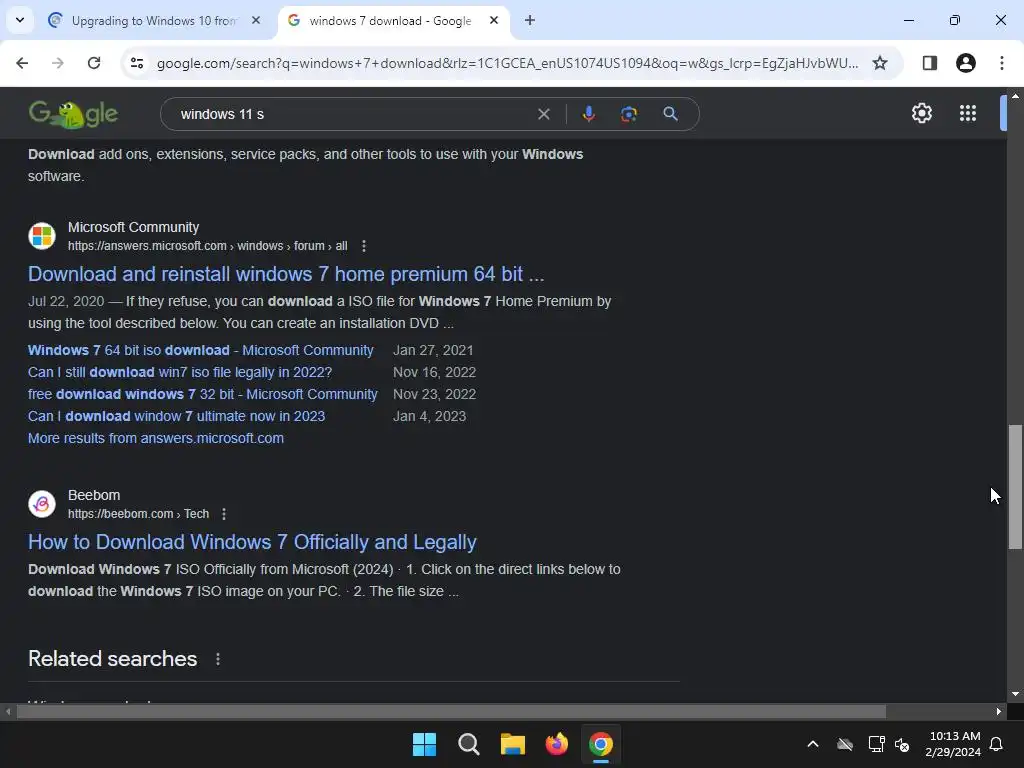
Task: Go back using the browser back arrow
Action: pyautogui.click(x=22, y=63)
